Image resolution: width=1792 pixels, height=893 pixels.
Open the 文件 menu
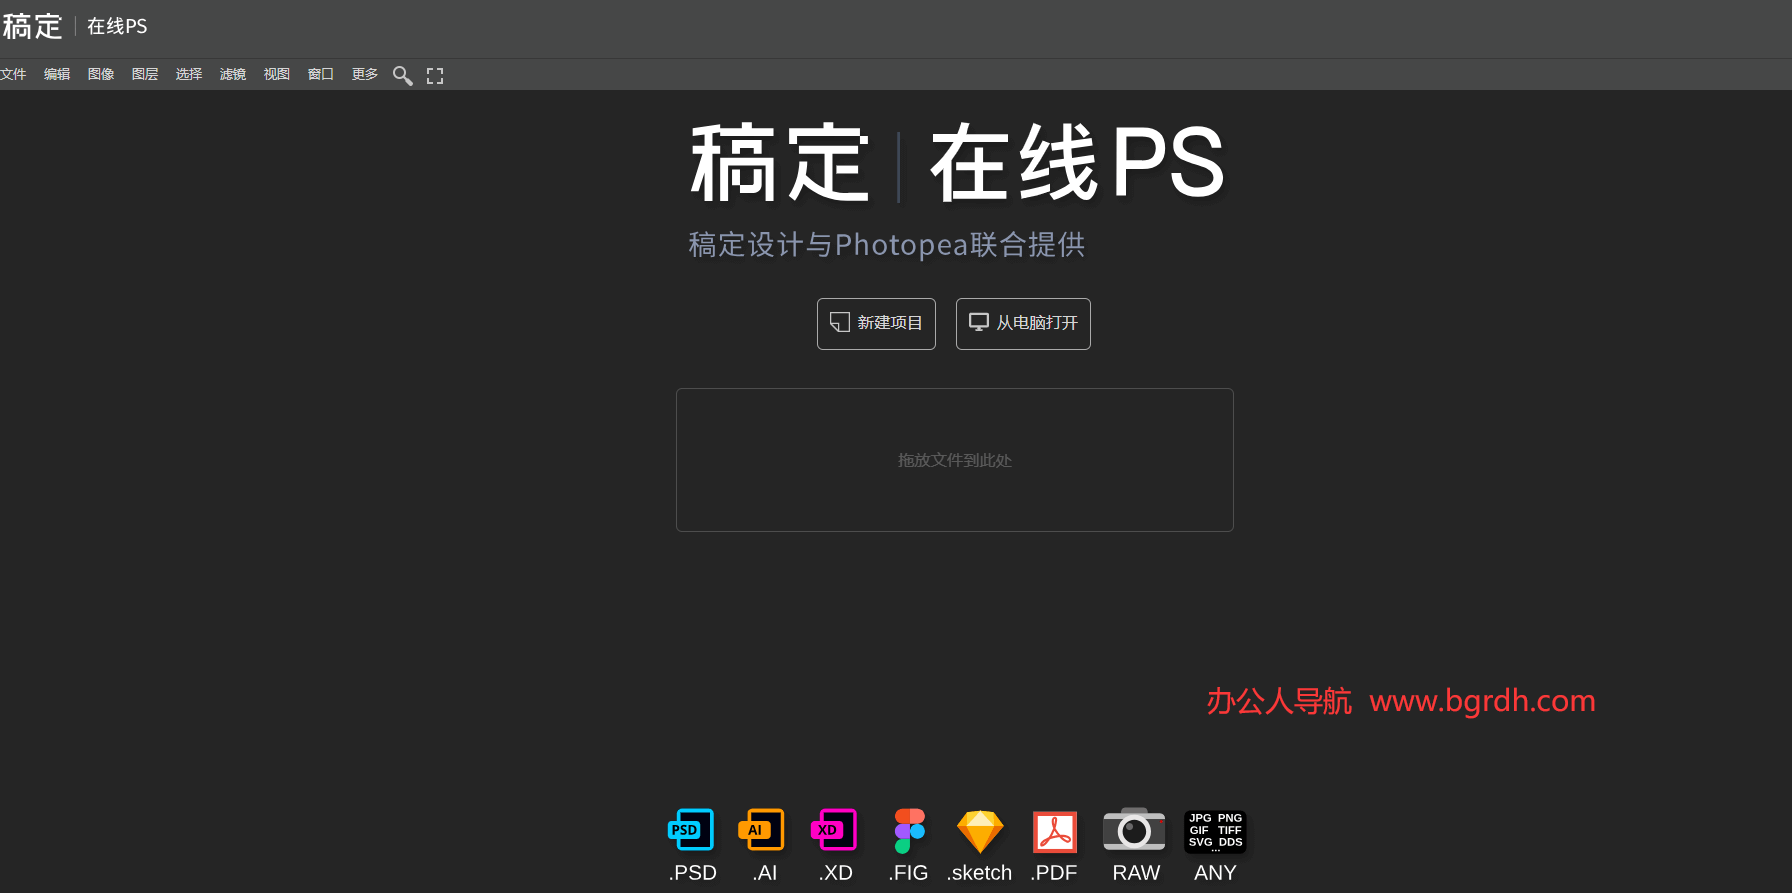coord(13,75)
